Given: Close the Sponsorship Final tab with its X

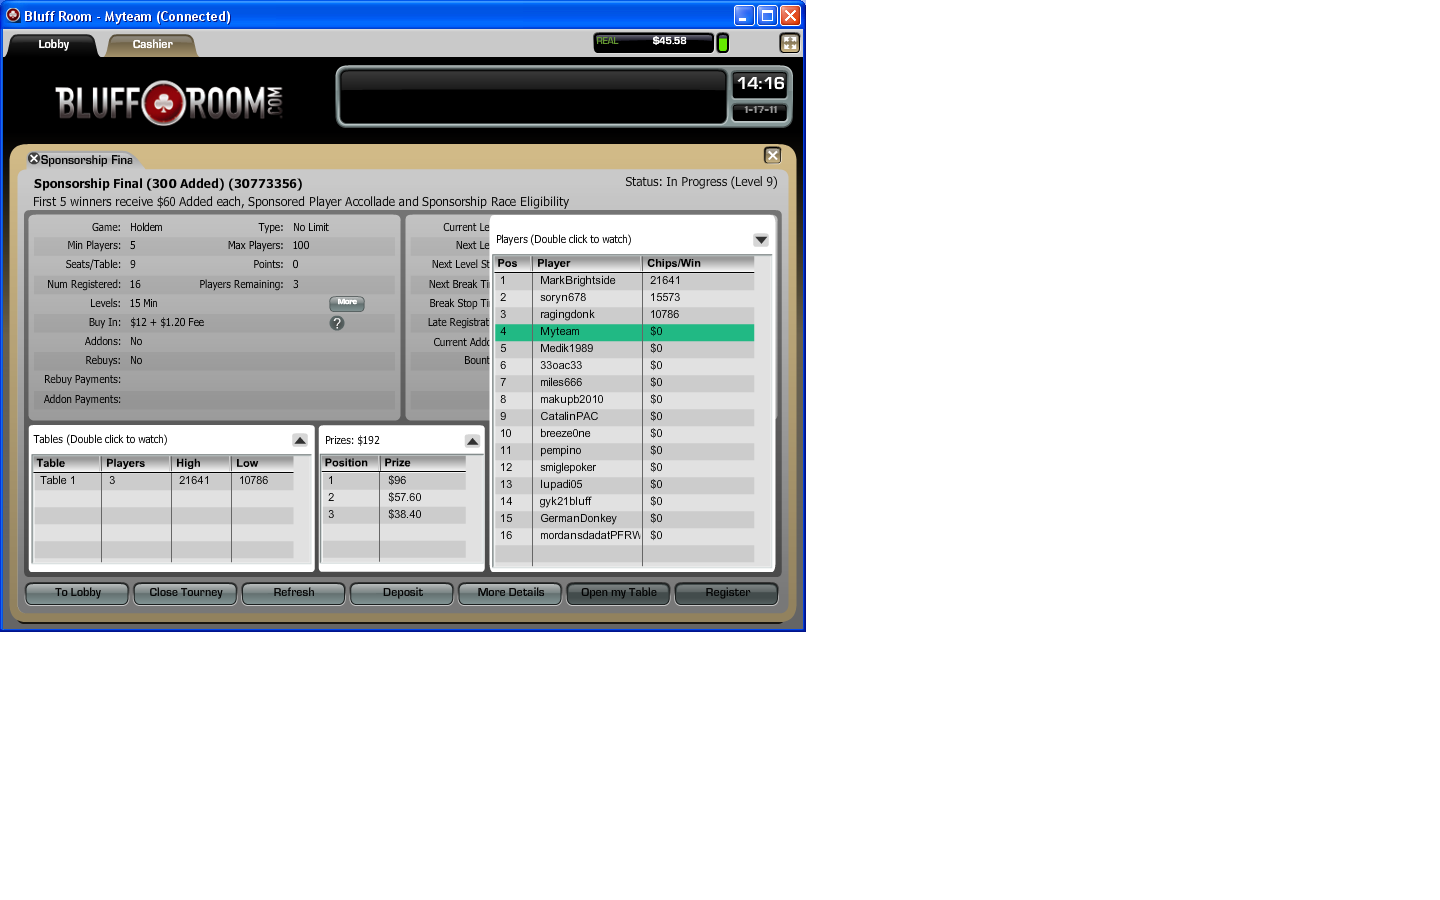Looking at the screenshot, I should point(34,159).
